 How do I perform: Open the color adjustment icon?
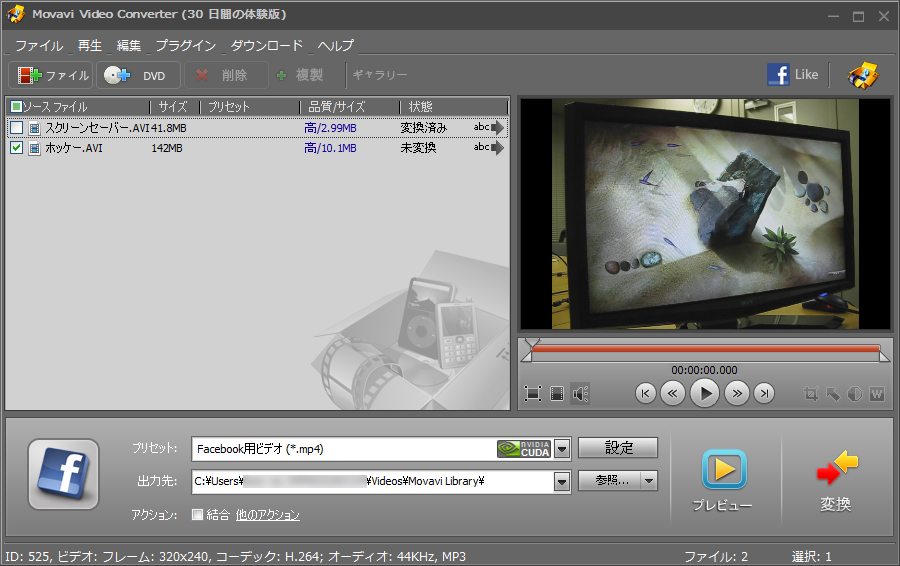click(x=855, y=394)
